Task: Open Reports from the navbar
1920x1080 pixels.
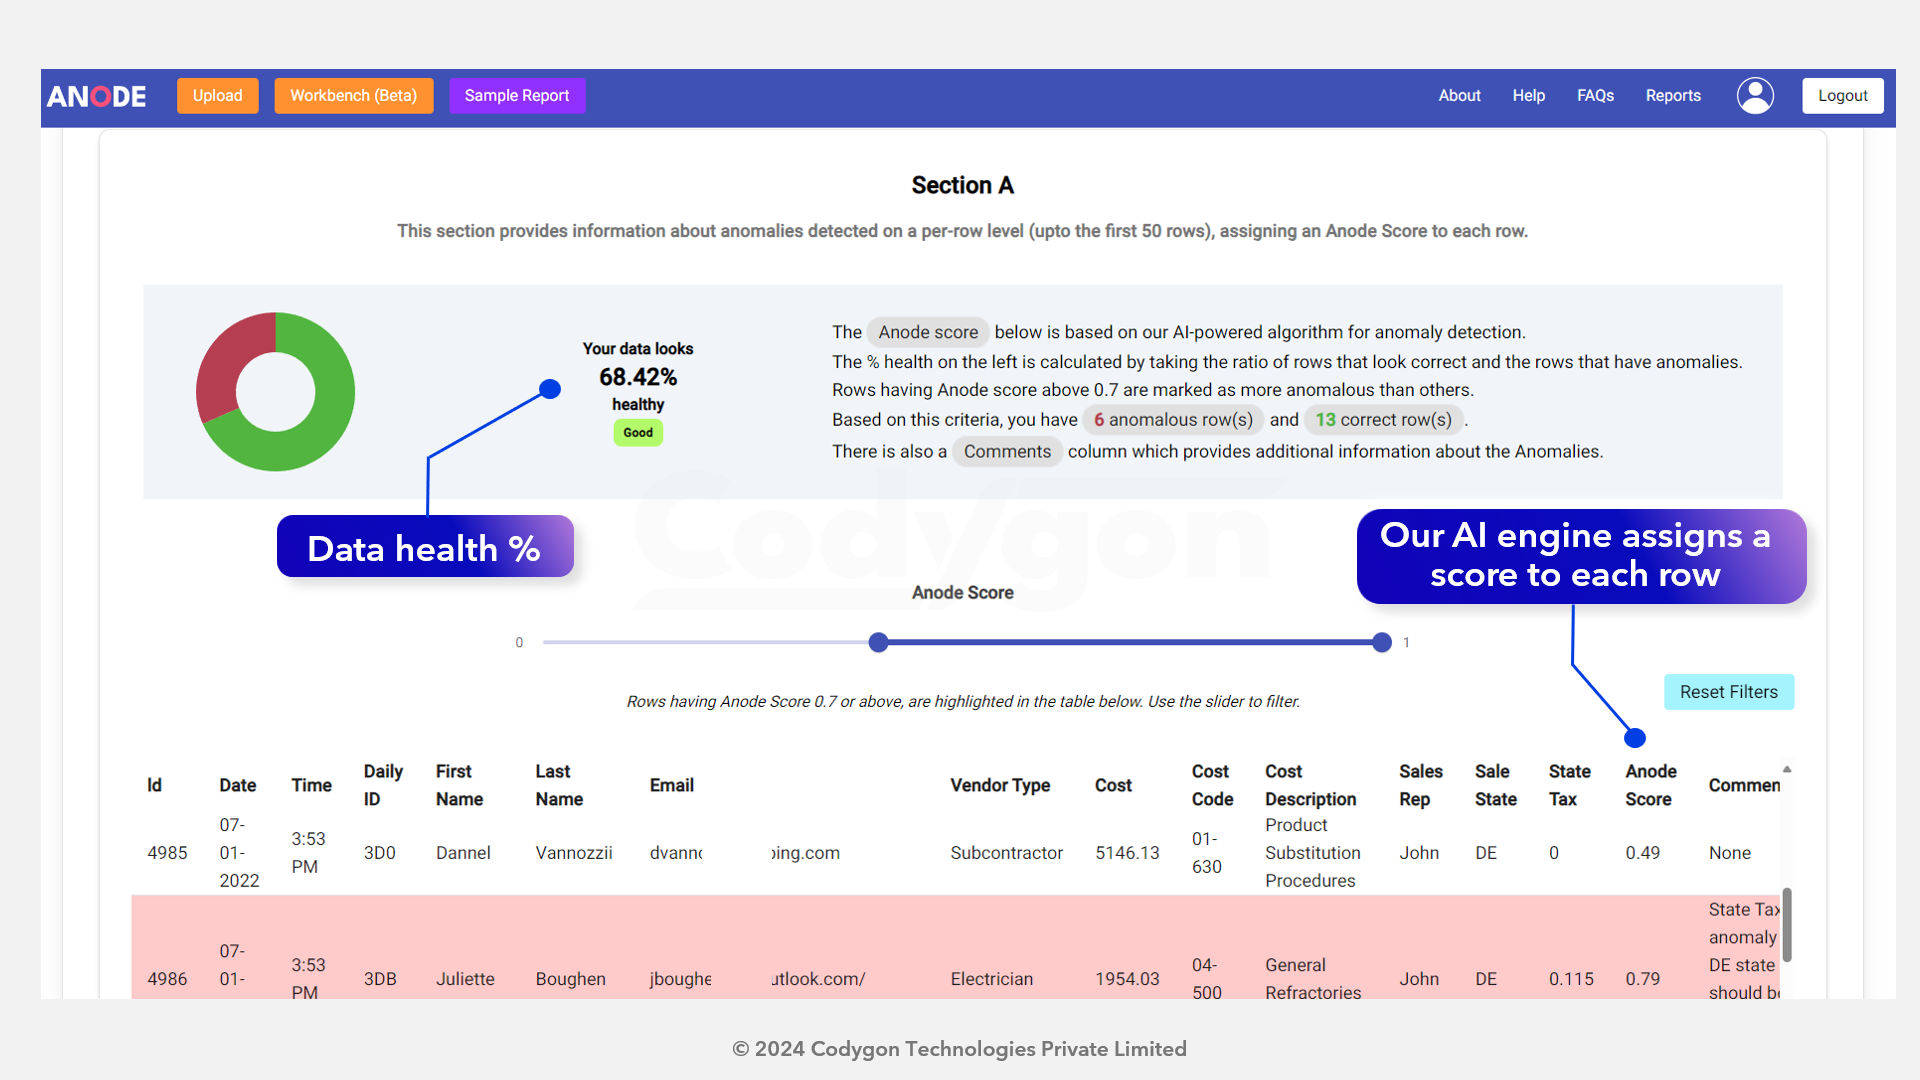Action: click(1673, 96)
